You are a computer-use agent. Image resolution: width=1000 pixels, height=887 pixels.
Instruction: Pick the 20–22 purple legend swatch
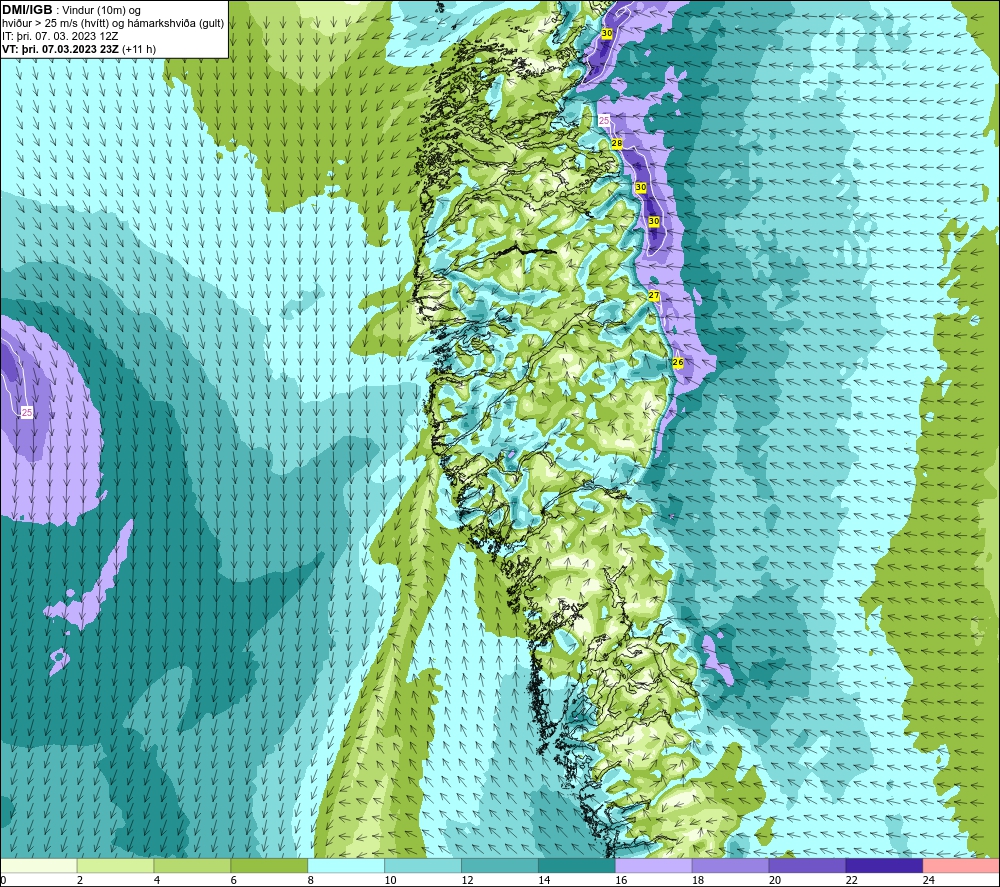807,865
